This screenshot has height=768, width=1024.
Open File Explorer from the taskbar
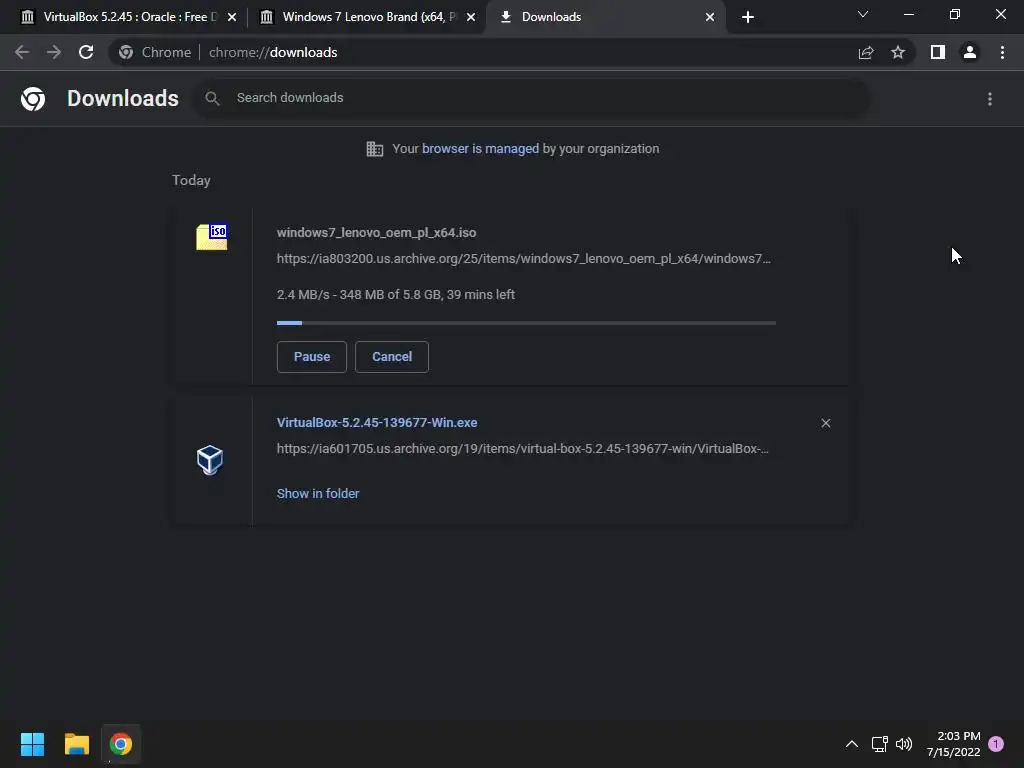(76, 744)
